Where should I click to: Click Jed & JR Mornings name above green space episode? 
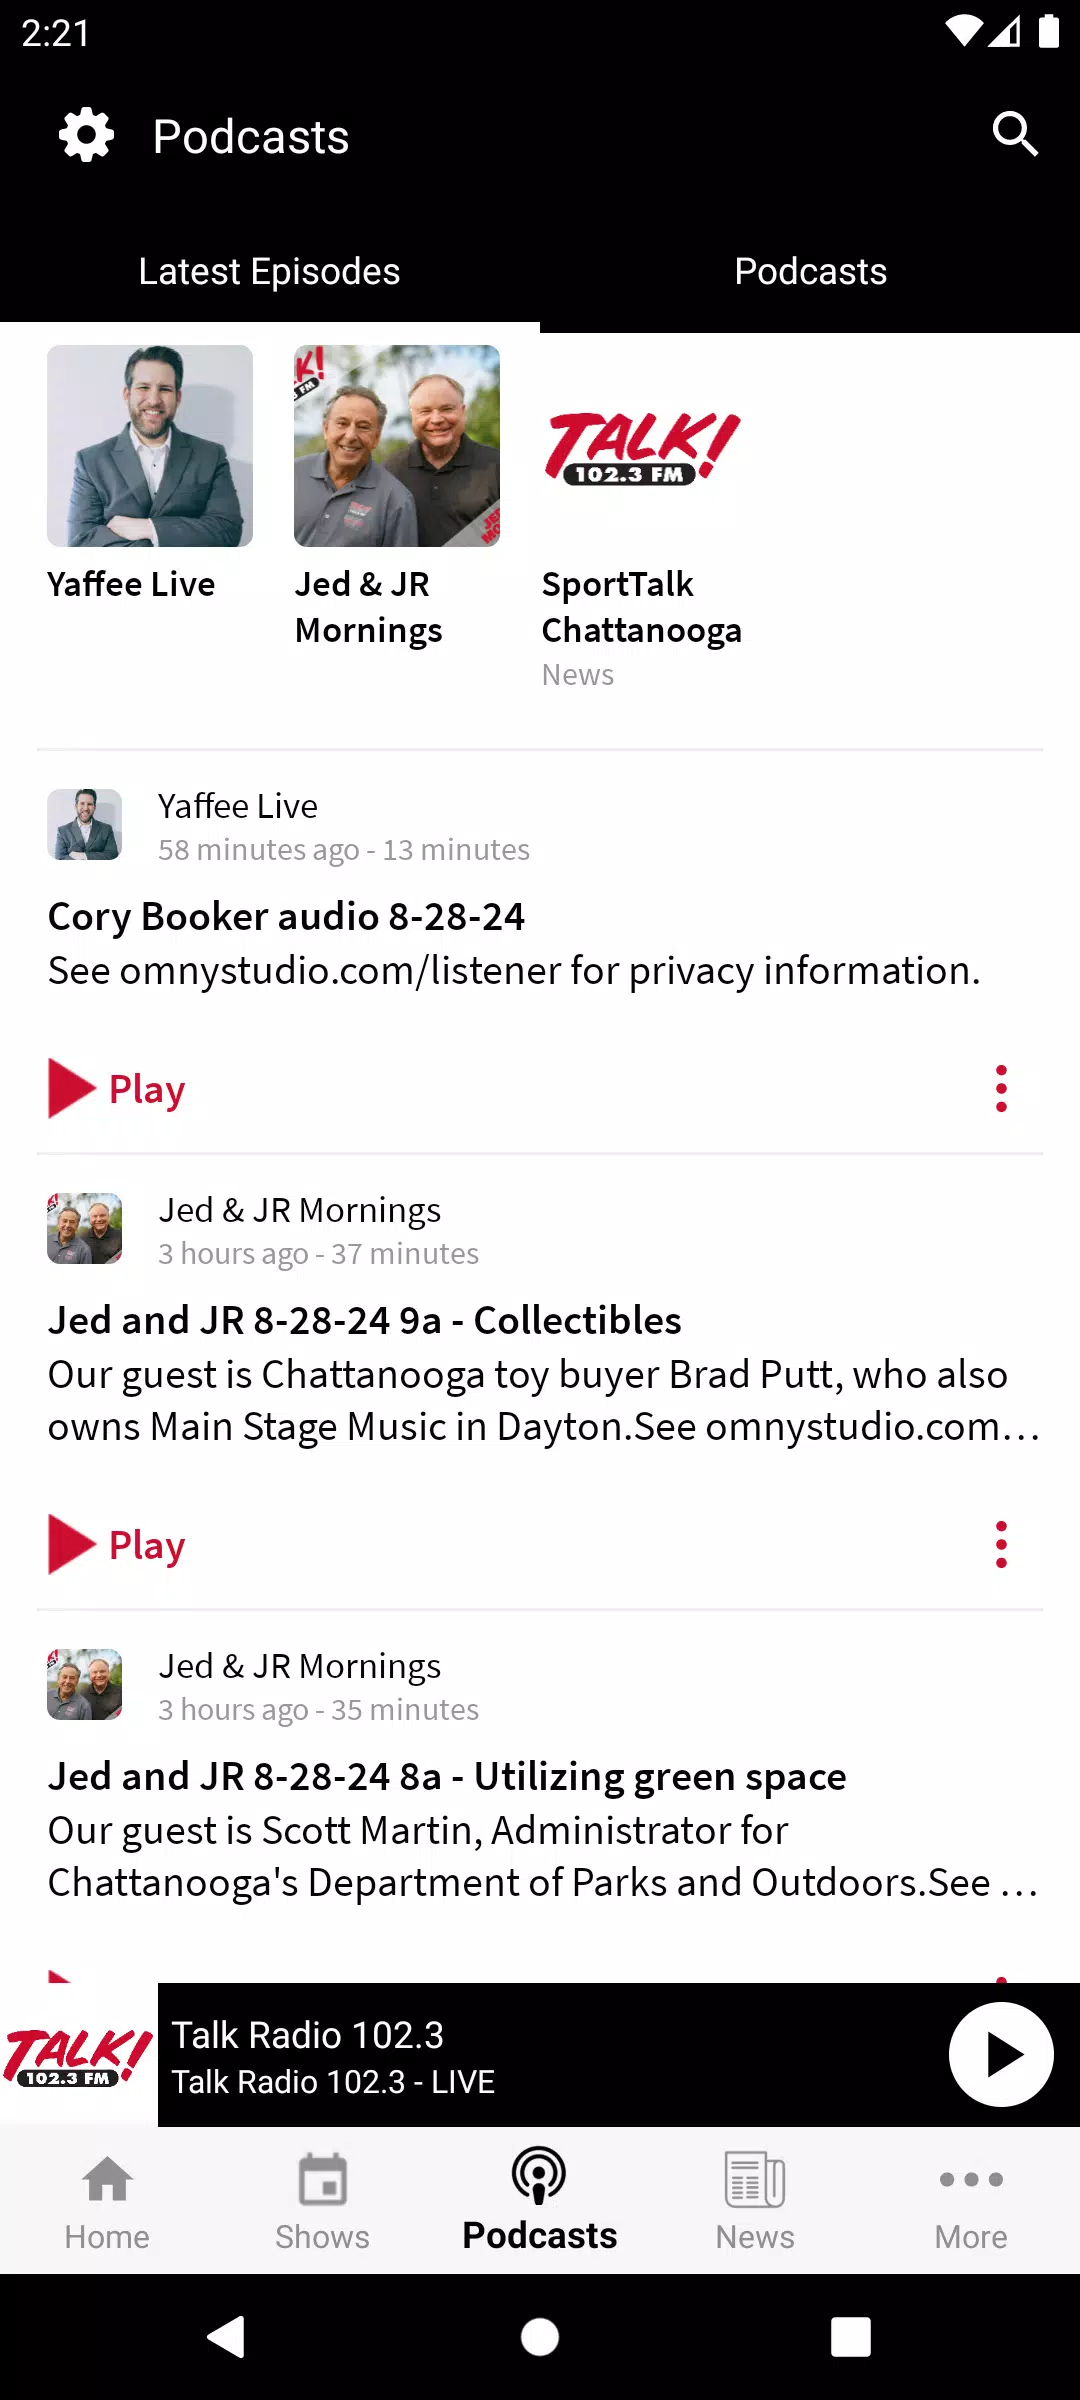300,1666
